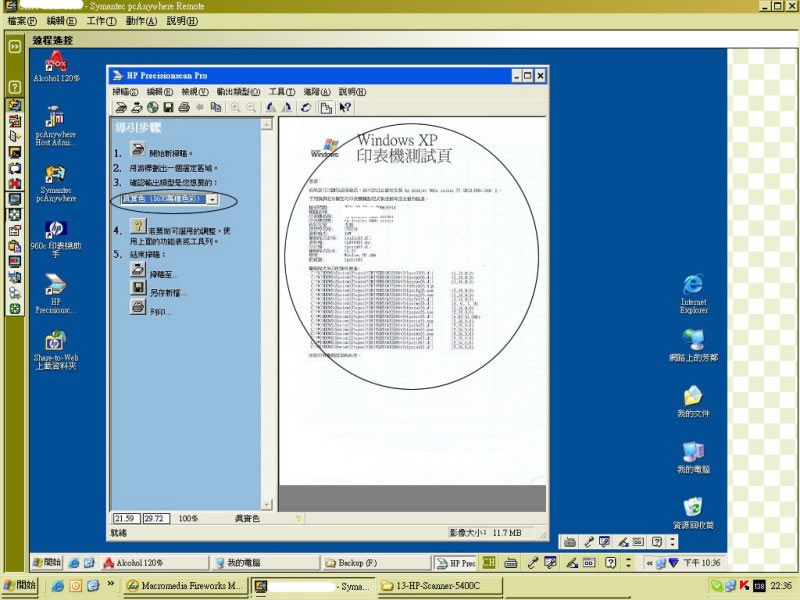Click the mirror/flip right toolbar icon
This screenshot has height=600, width=800.
(287, 108)
